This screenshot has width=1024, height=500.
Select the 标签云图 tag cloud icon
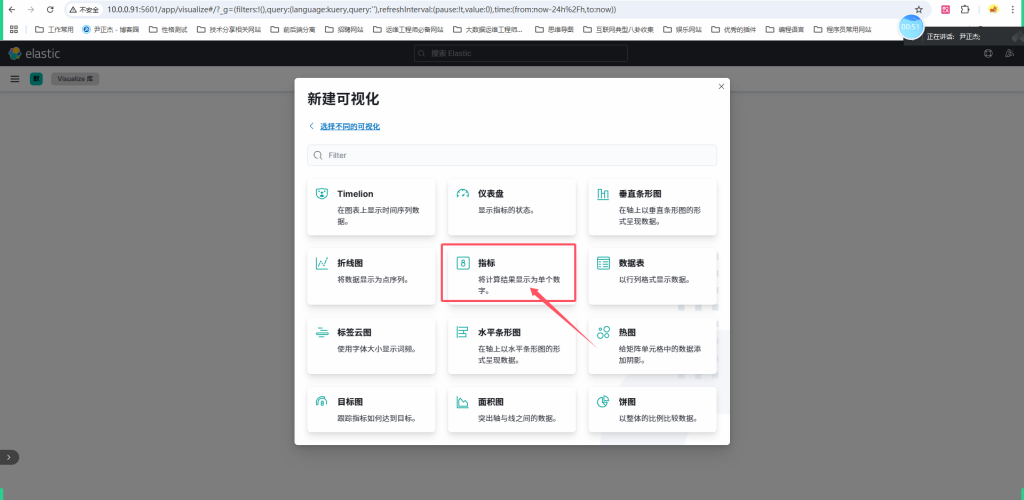point(322,332)
